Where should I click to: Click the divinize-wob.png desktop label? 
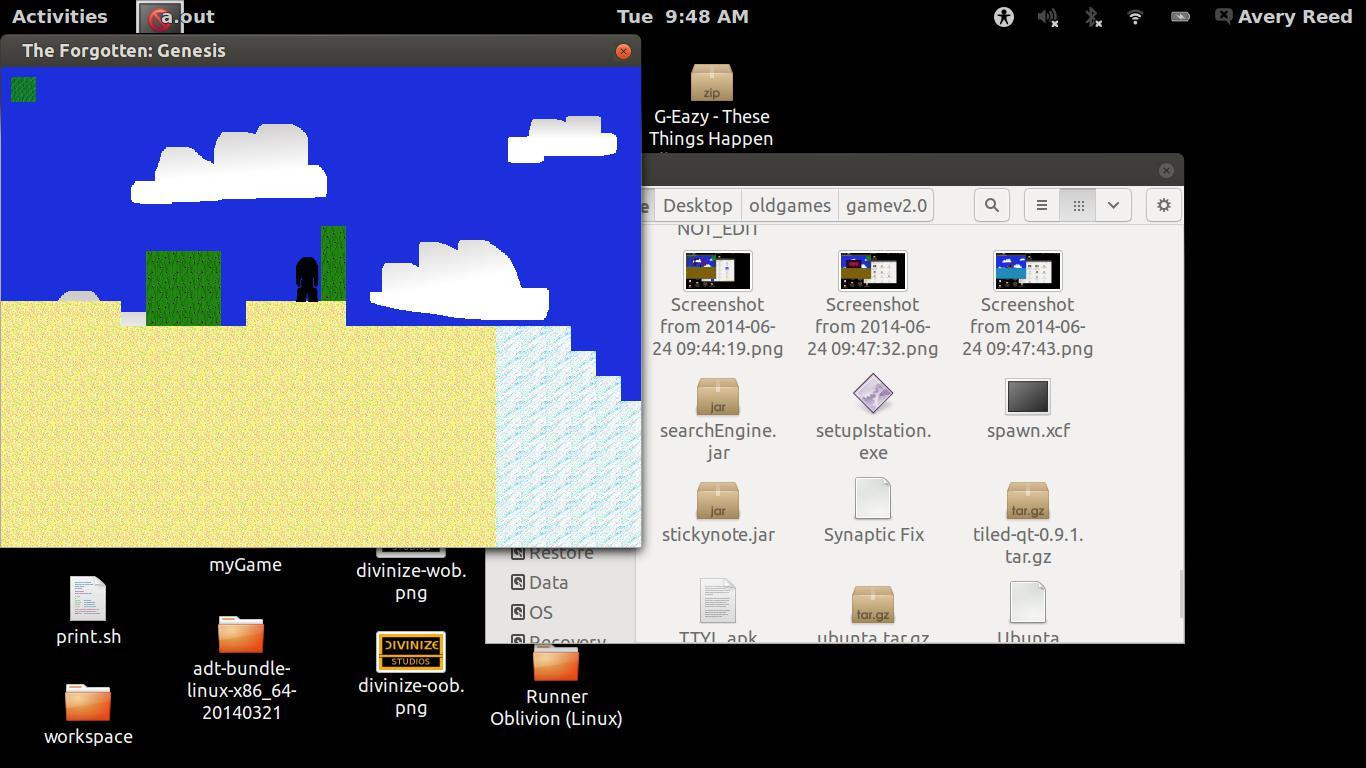pyautogui.click(x=411, y=581)
